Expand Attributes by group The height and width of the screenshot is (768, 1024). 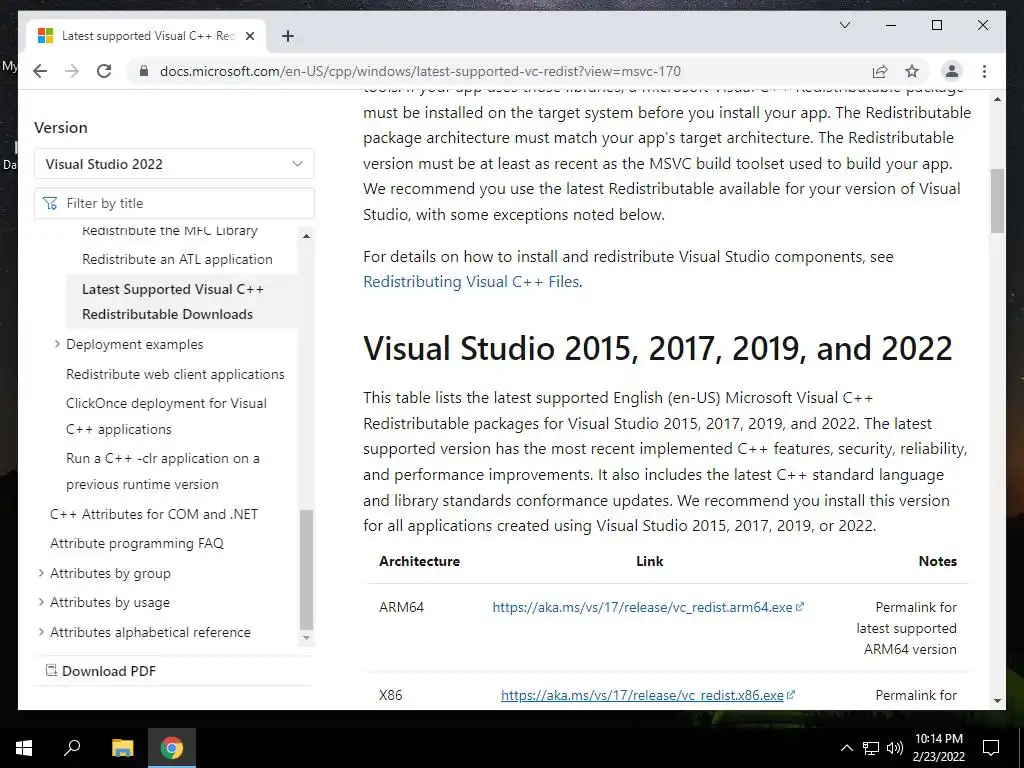pyautogui.click(x=41, y=573)
